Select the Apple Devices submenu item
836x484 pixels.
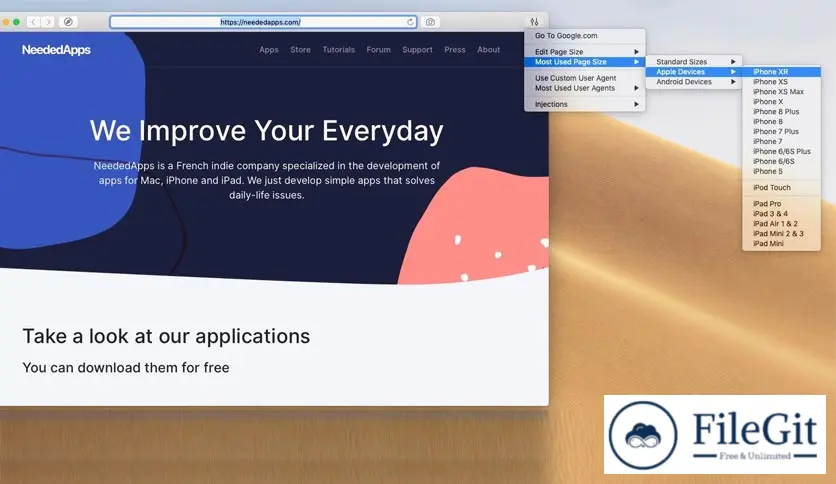click(x=694, y=71)
